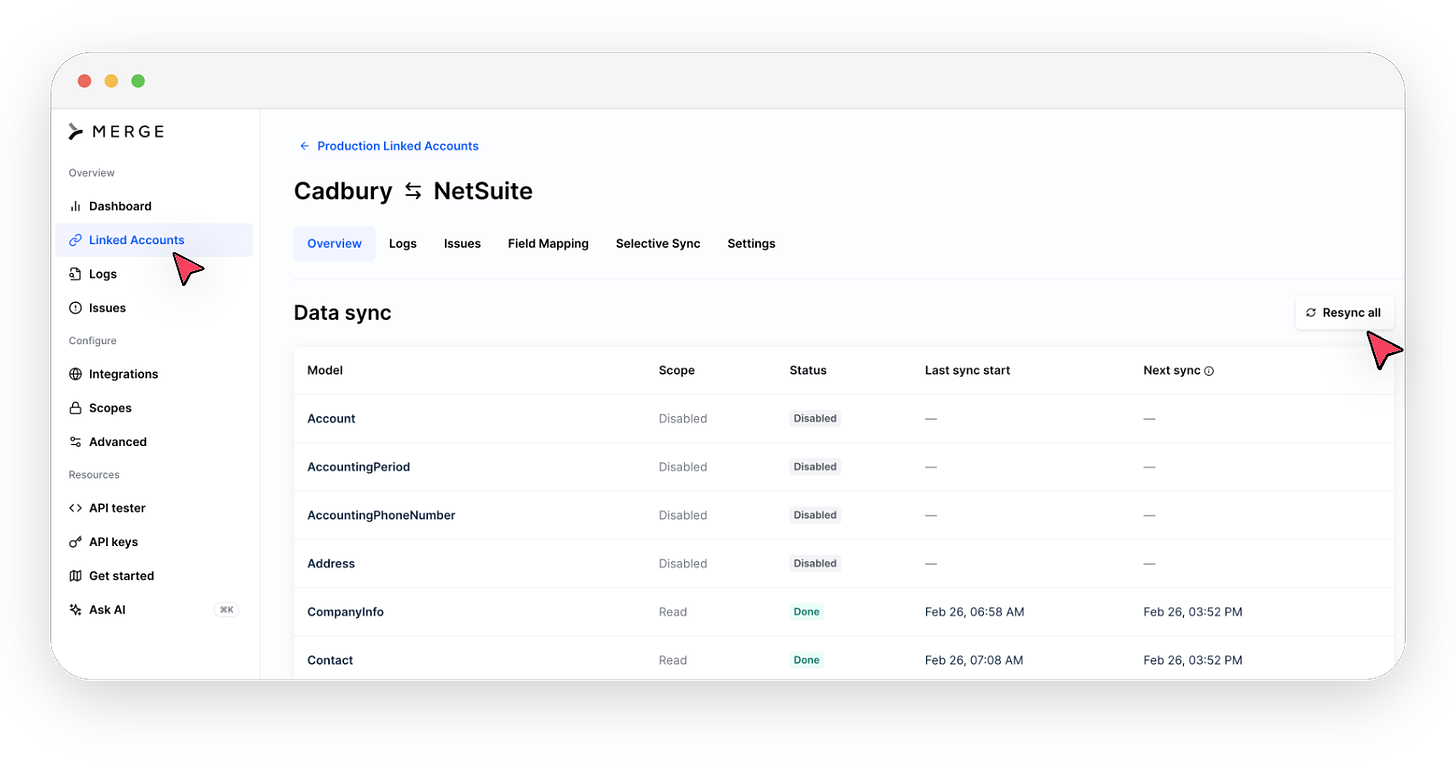Click the green macOS maximize button
The width and height of the screenshot is (1456, 765).
point(138,81)
